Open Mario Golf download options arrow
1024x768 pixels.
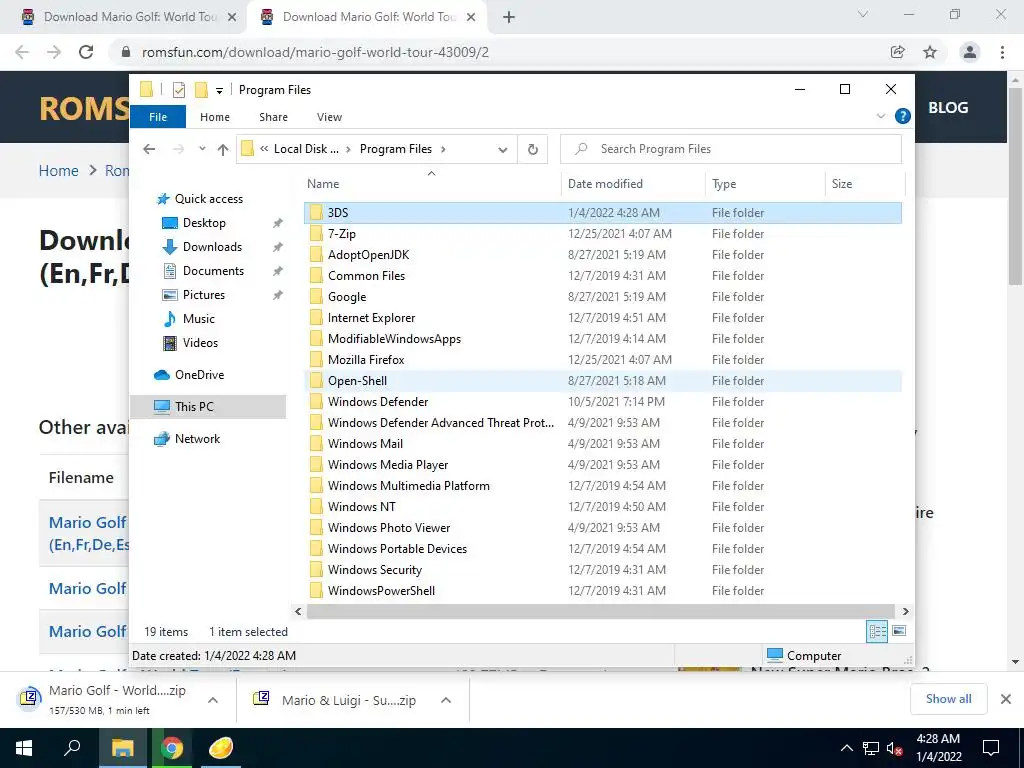click(x=213, y=700)
